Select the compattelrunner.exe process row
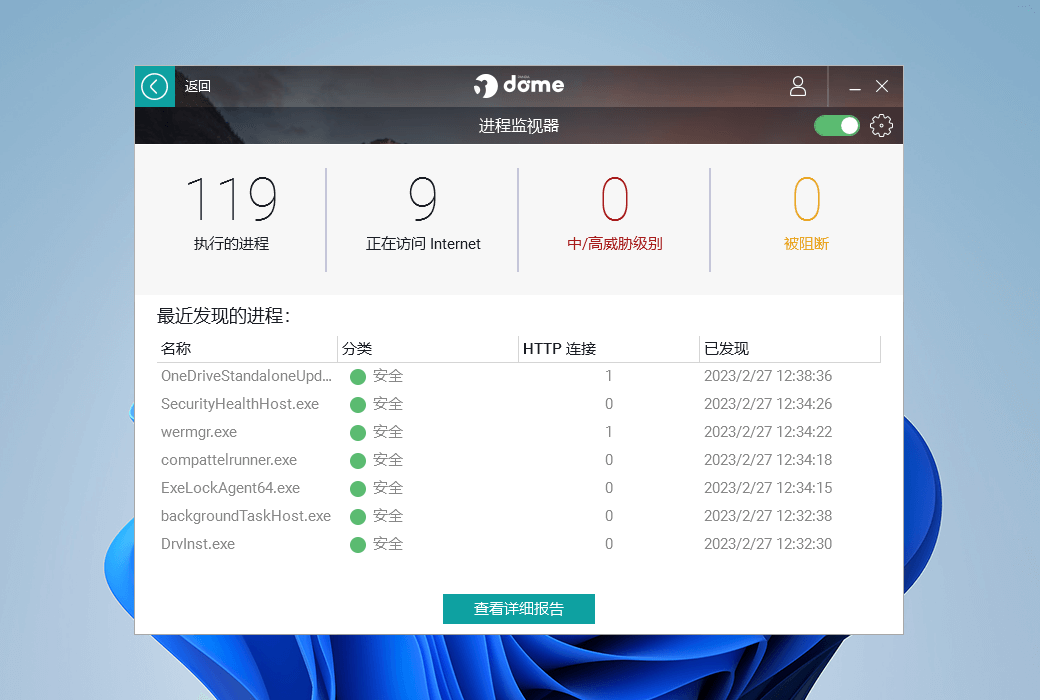1040x700 pixels. (229, 461)
